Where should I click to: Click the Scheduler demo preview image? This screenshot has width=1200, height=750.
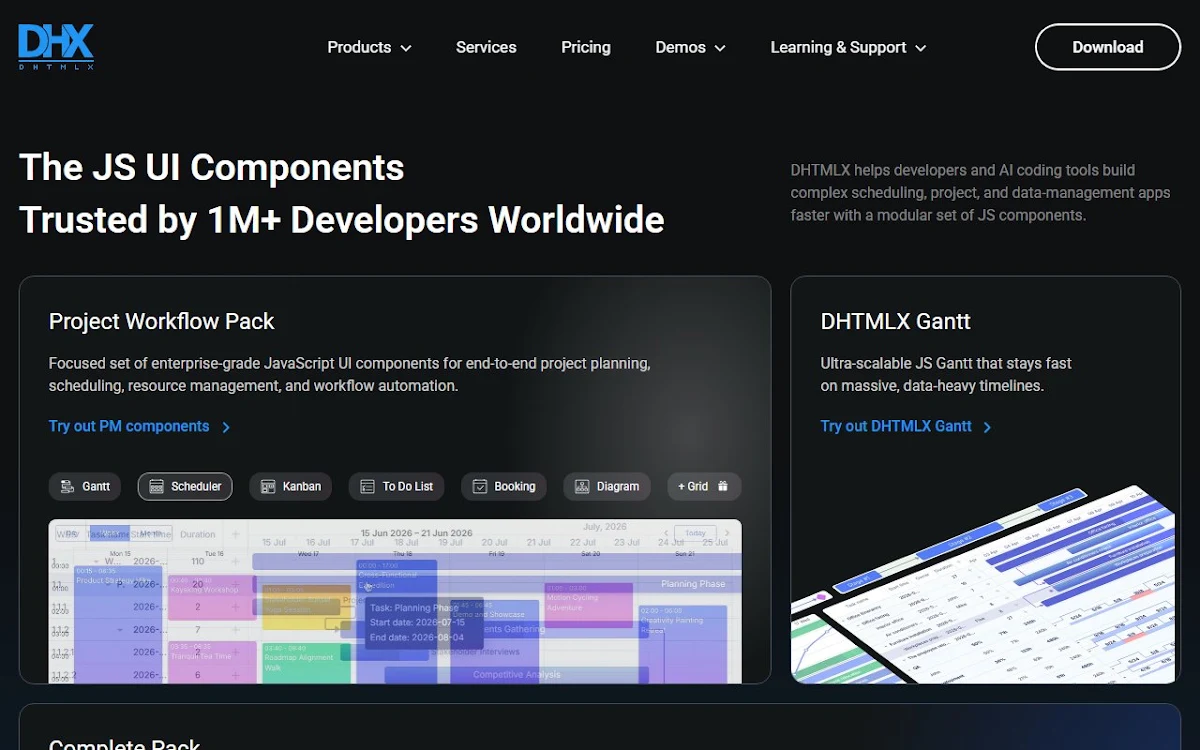[395, 601]
